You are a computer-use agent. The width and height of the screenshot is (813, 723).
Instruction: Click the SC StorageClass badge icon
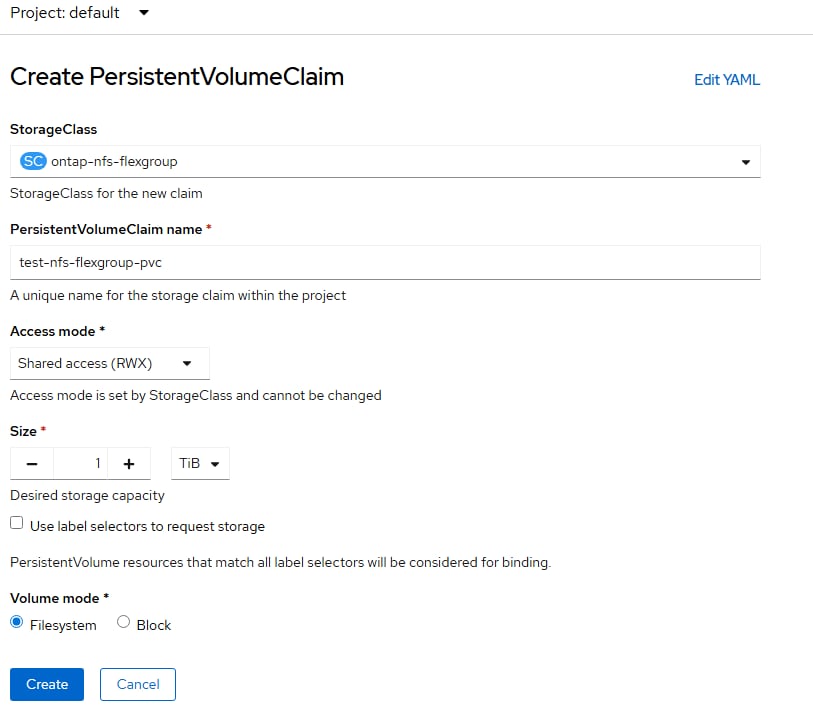point(33,161)
